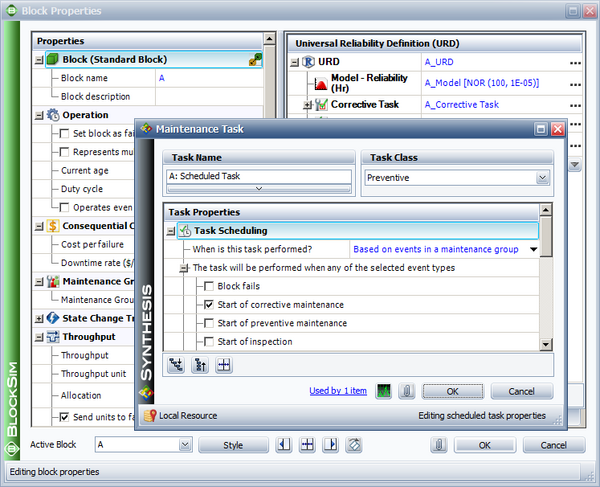The image size is (600, 487).
Task: Click the attachments paperclip in Maintenance Task
Action: click(407, 391)
